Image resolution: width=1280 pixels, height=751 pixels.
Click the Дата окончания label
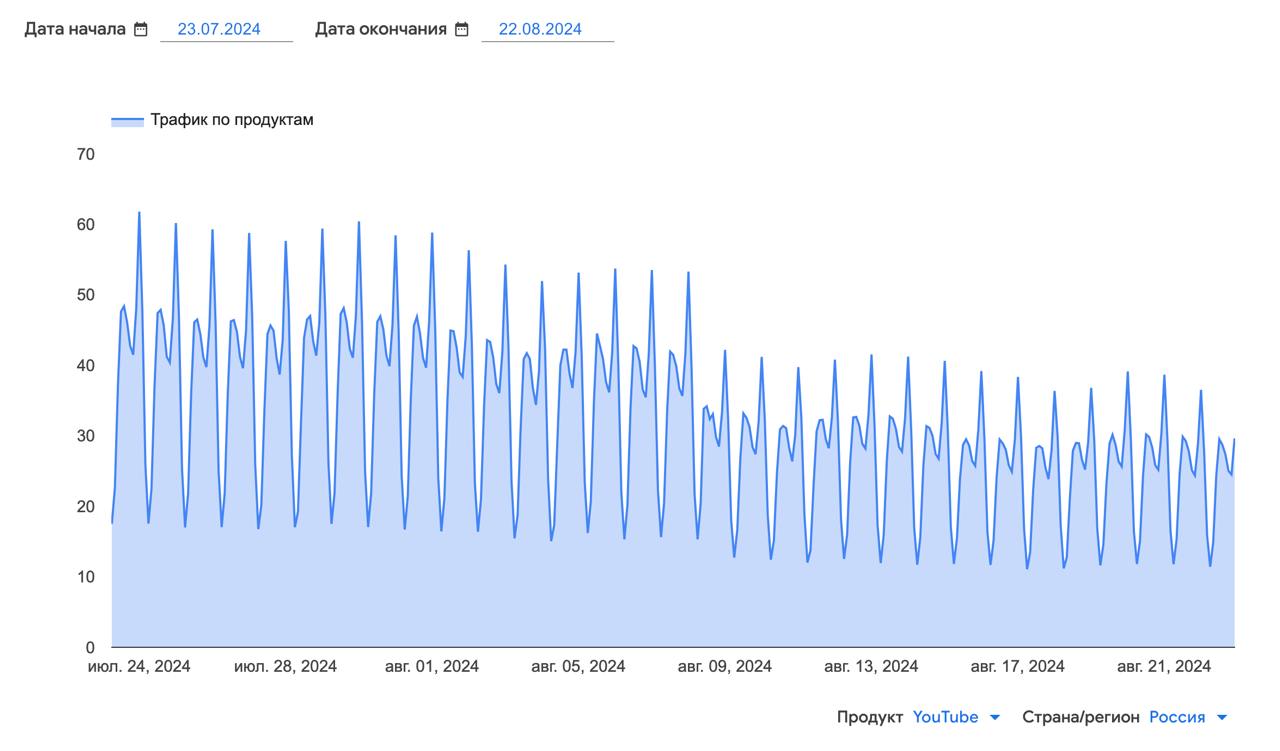click(x=381, y=29)
